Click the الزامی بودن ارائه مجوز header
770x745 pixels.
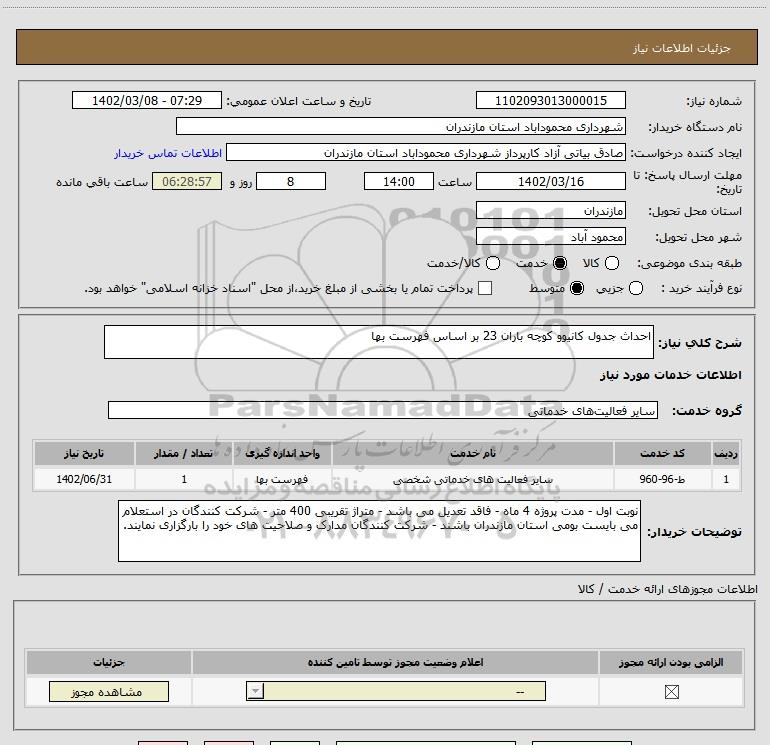pyautogui.click(x=671, y=662)
